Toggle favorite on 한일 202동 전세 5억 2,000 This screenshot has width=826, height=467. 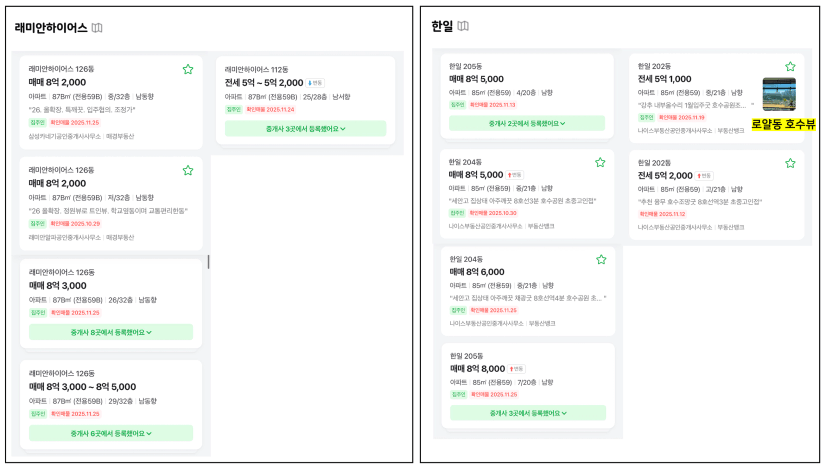pyautogui.click(x=790, y=163)
